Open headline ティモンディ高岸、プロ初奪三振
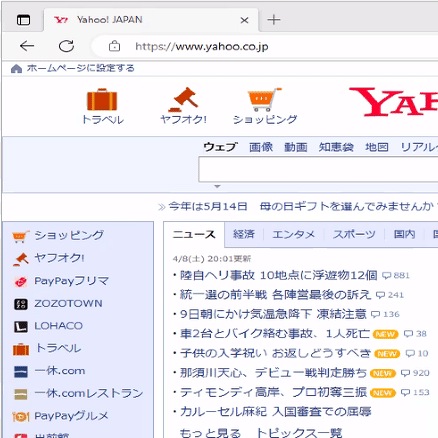Image resolution: width=438 pixels, height=438 pixels. tap(273, 393)
